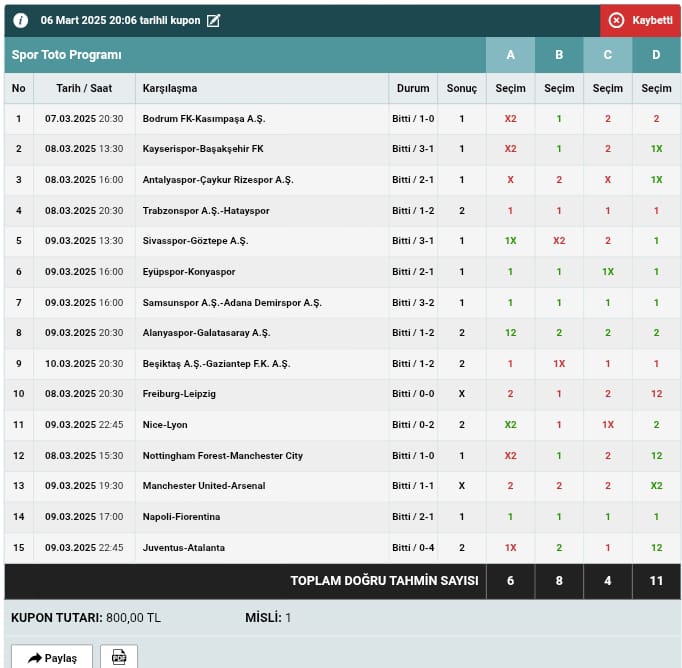Select column B header tab

[559, 55]
